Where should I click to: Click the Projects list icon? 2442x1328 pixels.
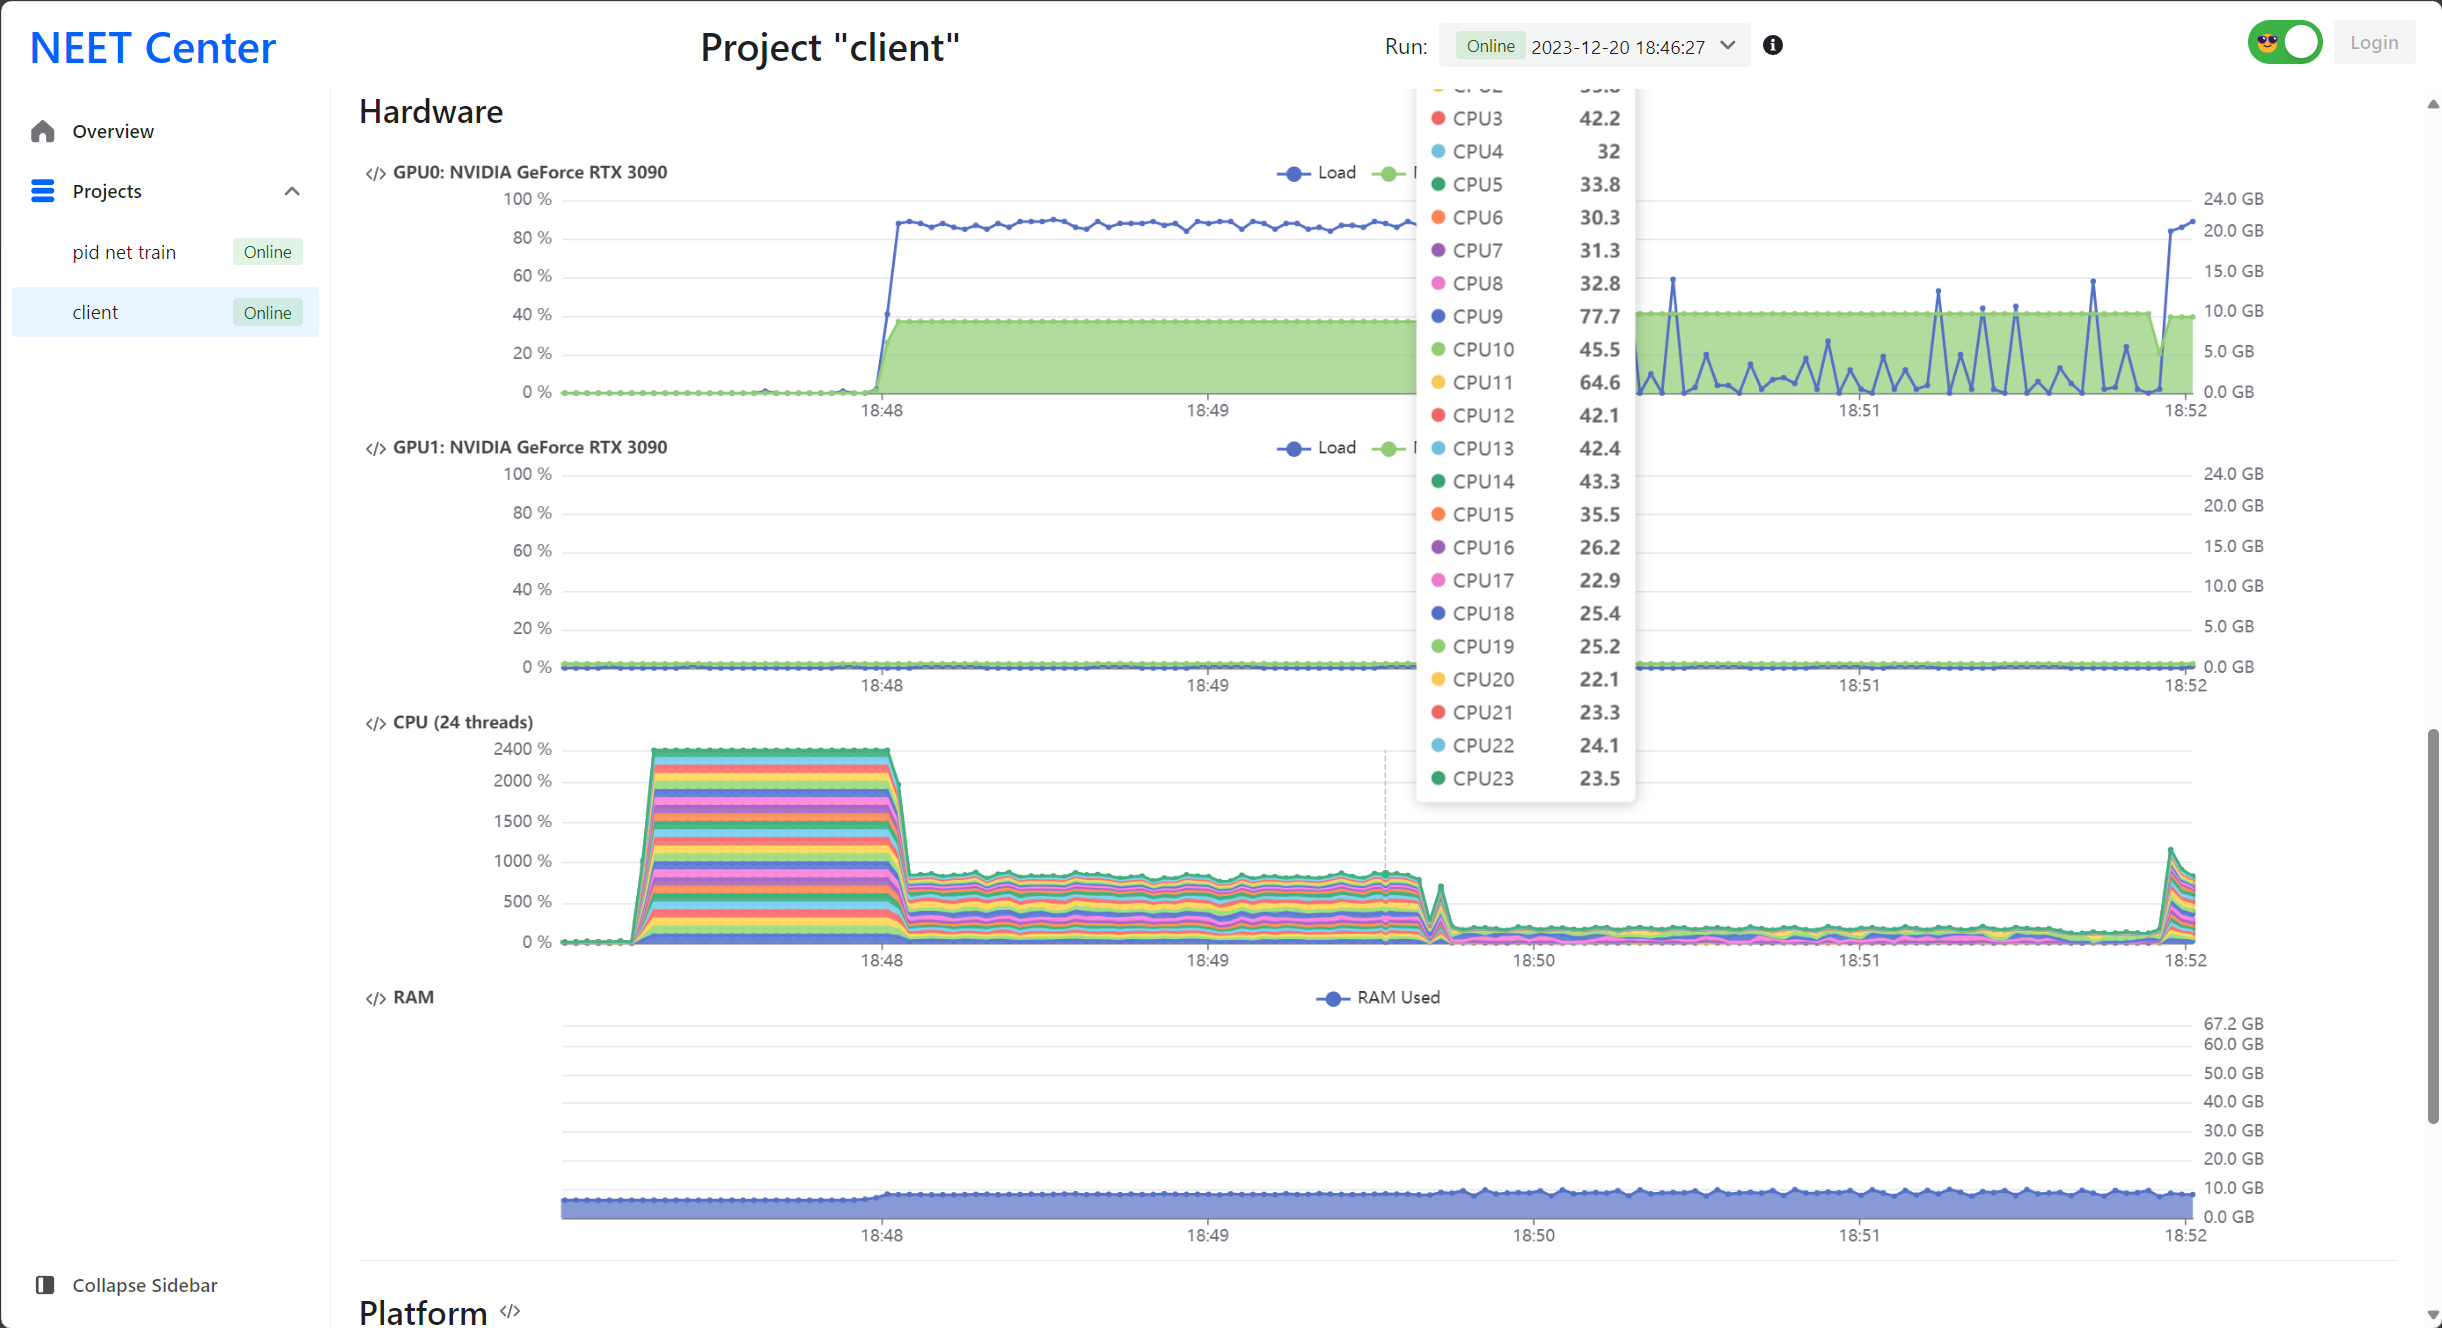click(43, 191)
